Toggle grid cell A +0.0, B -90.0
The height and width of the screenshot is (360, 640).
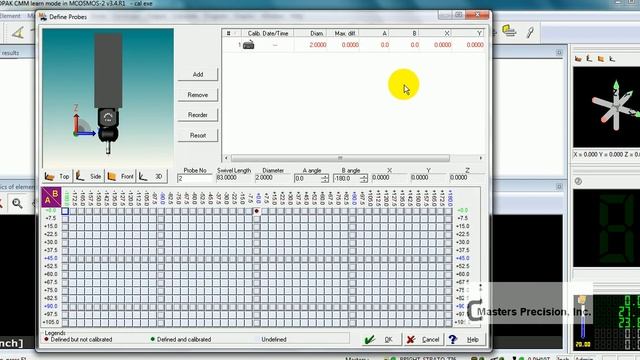coord(161,211)
